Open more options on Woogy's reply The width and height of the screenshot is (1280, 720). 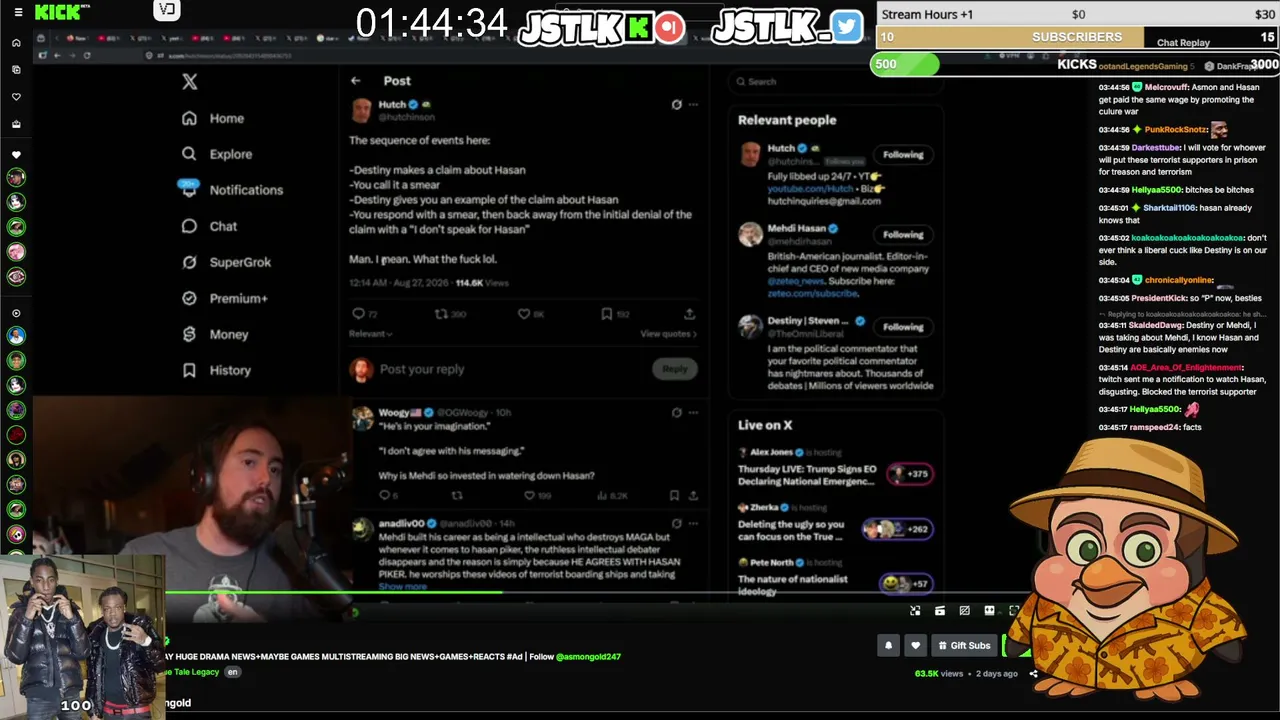(x=693, y=412)
